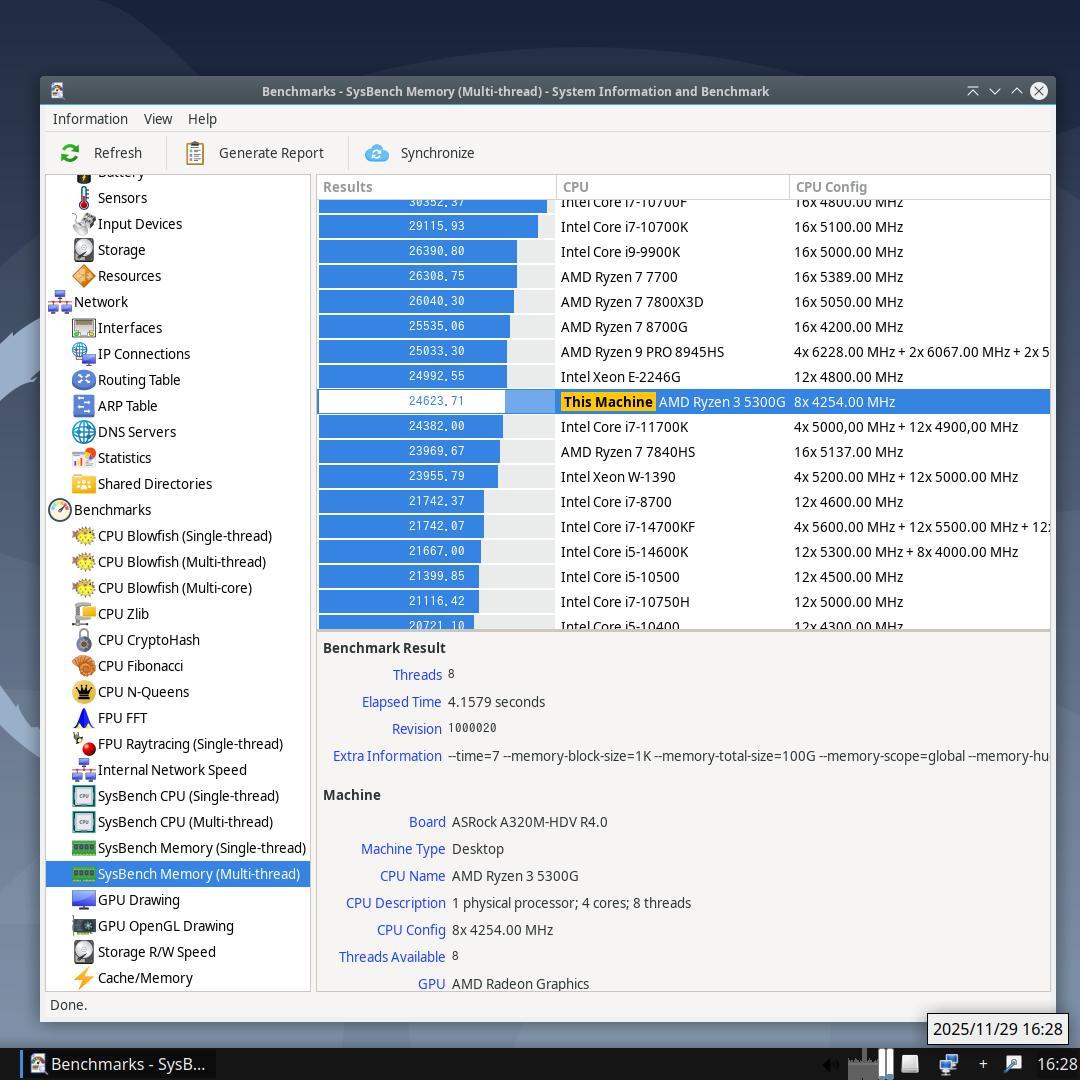Click the Cache/Memory lightning icon
Viewport: 1080px width, 1080px height.
(84, 978)
